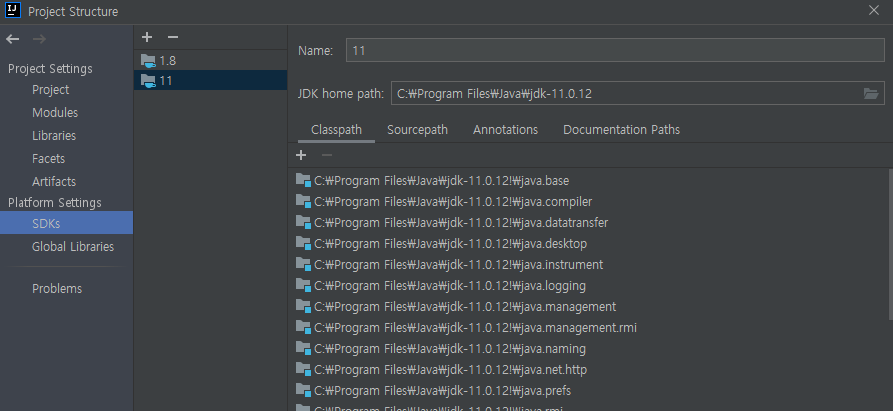Select the java.net.http classpath path
The width and height of the screenshot is (893, 411).
(x=450, y=370)
